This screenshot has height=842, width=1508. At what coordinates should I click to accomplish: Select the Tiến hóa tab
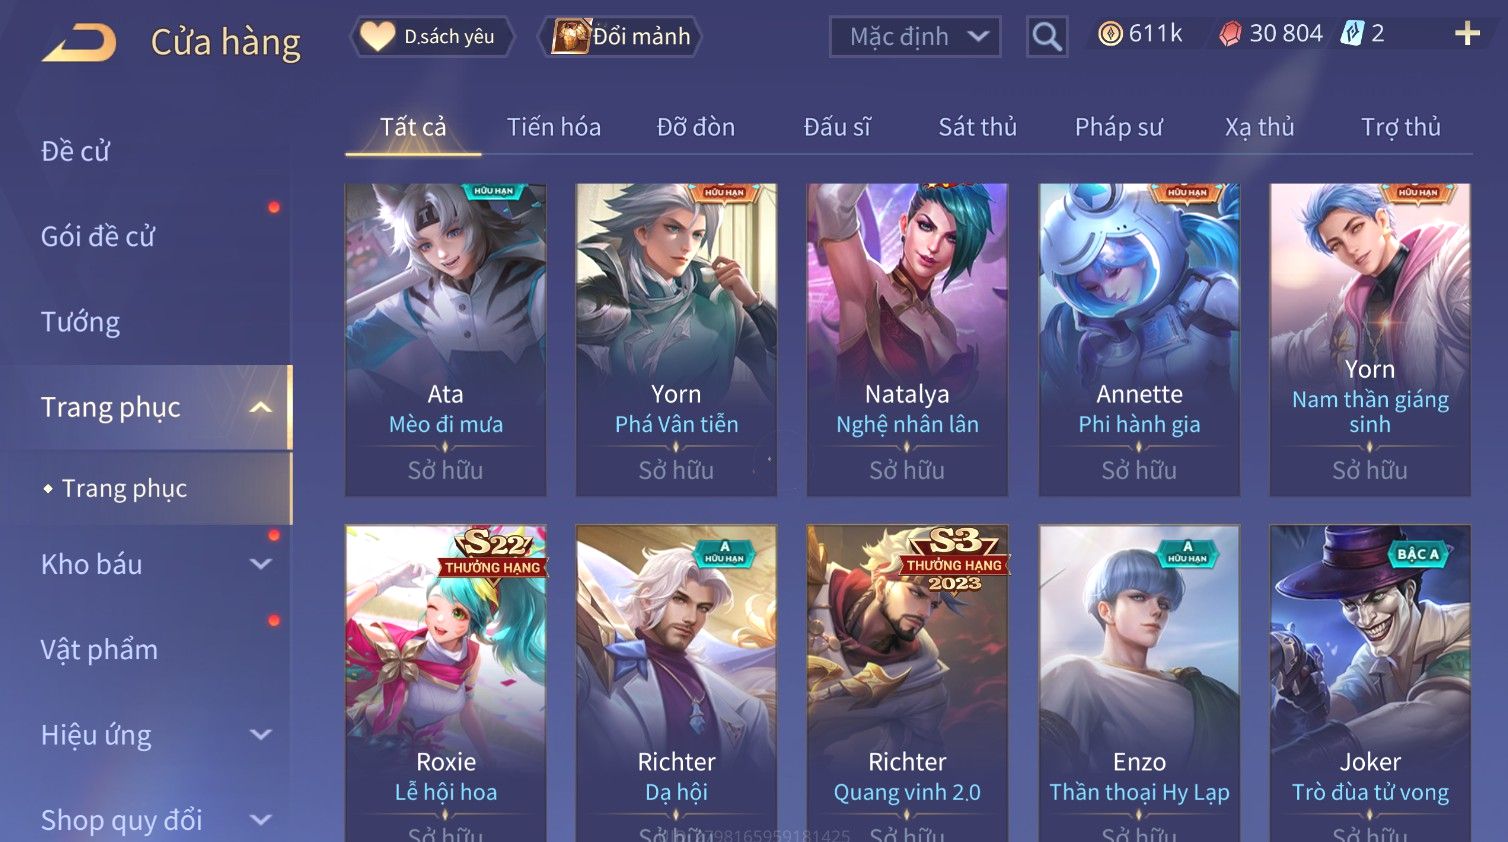point(553,127)
